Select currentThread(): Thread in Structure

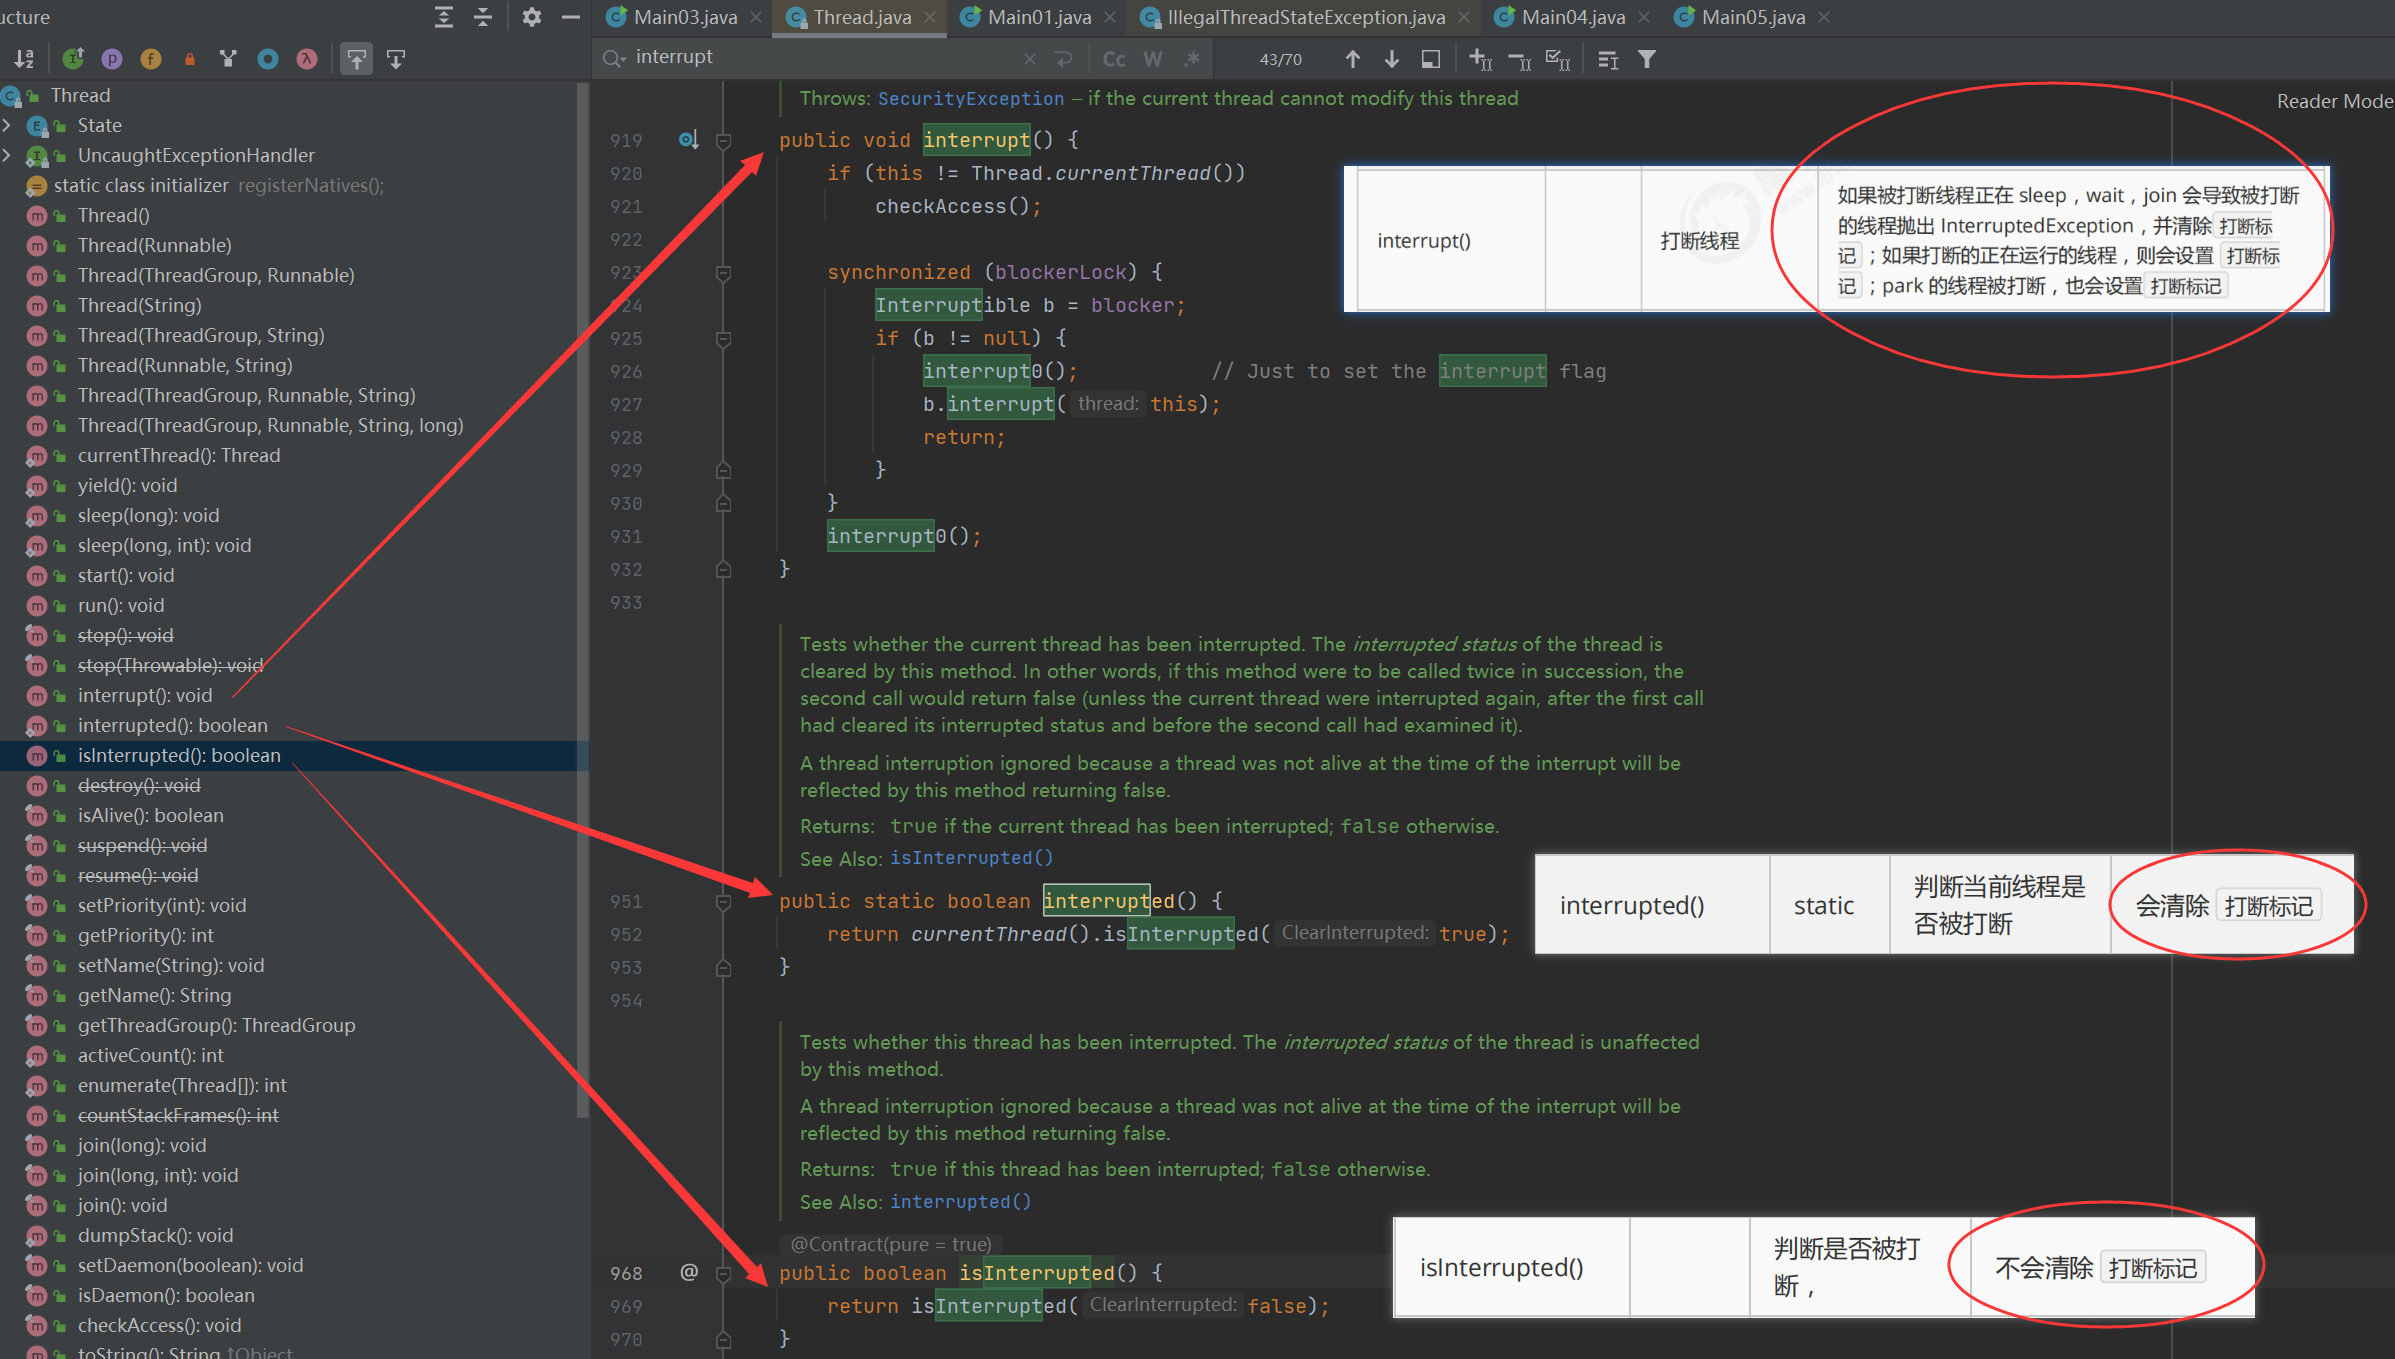click(x=178, y=455)
